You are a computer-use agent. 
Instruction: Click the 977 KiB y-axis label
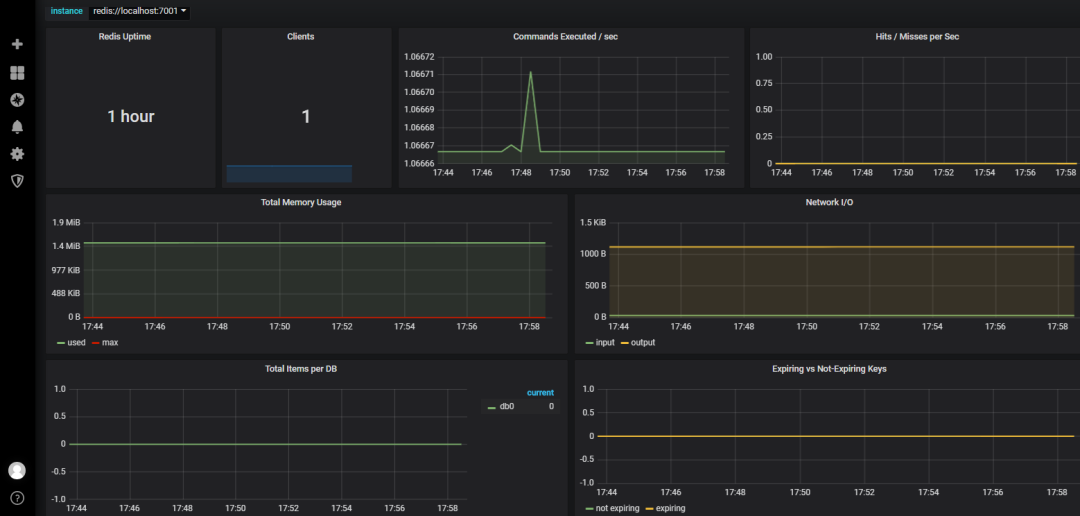tap(66, 270)
